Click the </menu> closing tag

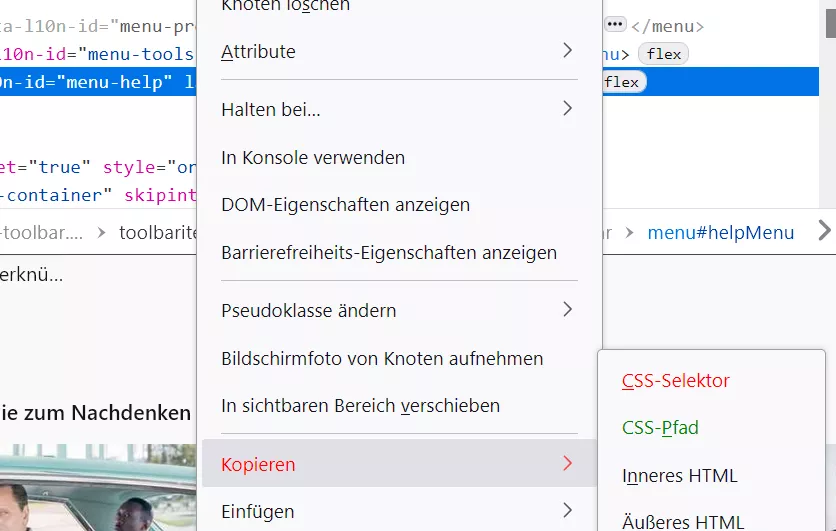(x=668, y=26)
